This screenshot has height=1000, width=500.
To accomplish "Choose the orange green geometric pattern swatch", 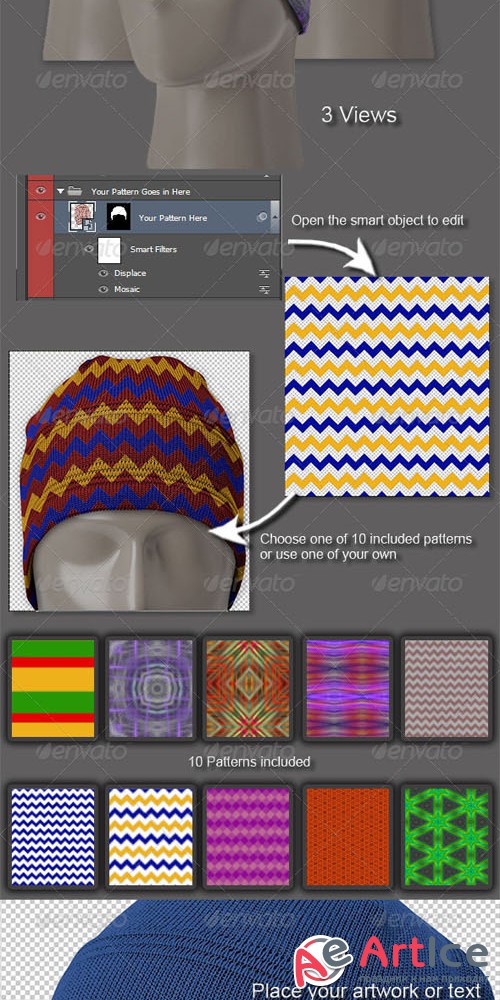I will [248, 688].
